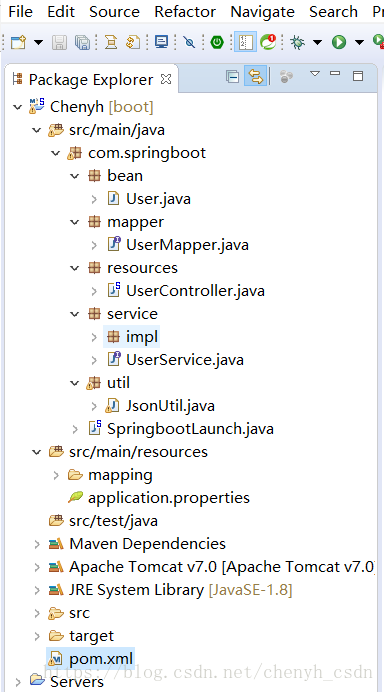The width and height of the screenshot is (384, 692).
Task: Toggle the highlighted line-numbers toolbar button
Action: 245,42
